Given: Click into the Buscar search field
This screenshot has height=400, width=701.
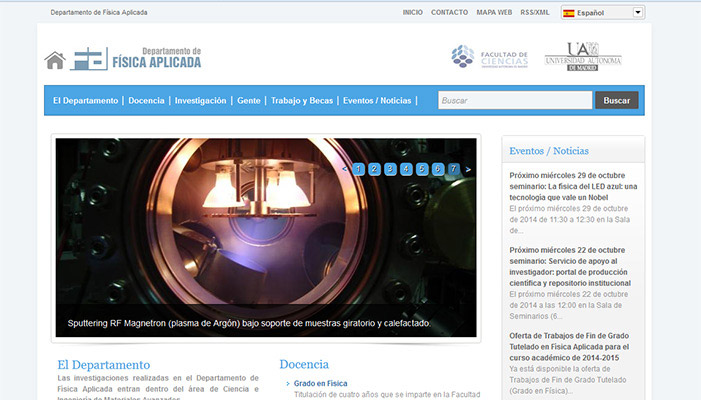Looking at the screenshot, I should click(x=514, y=101).
